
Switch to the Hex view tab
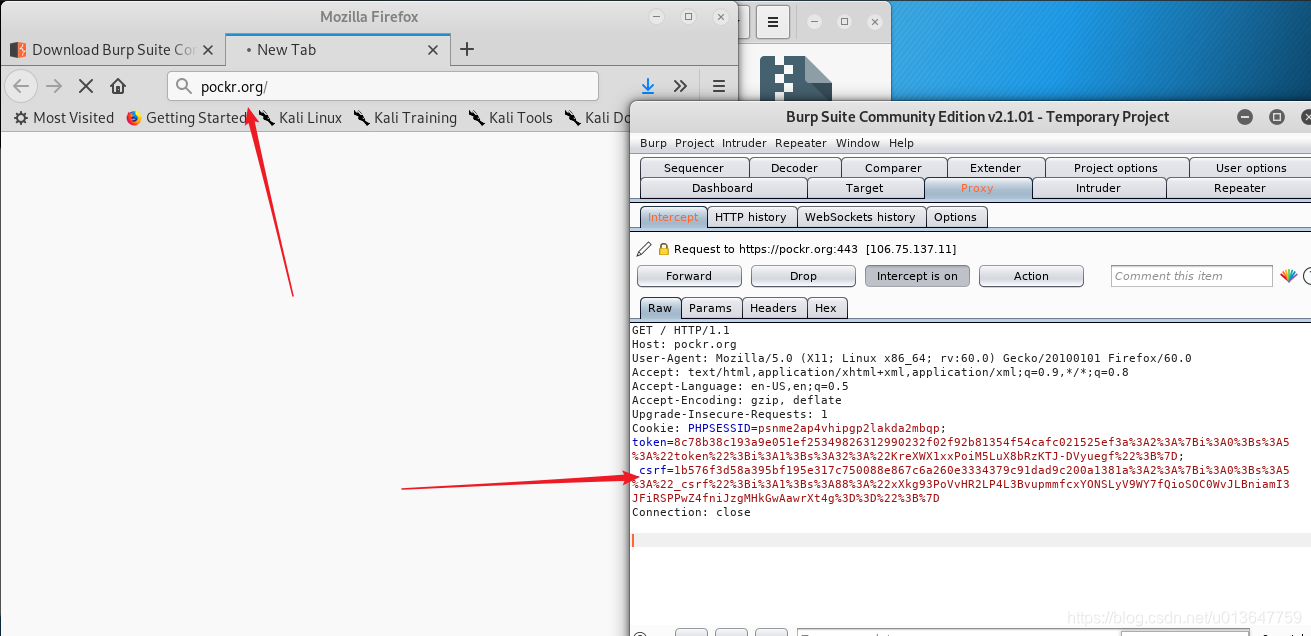tap(826, 308)
